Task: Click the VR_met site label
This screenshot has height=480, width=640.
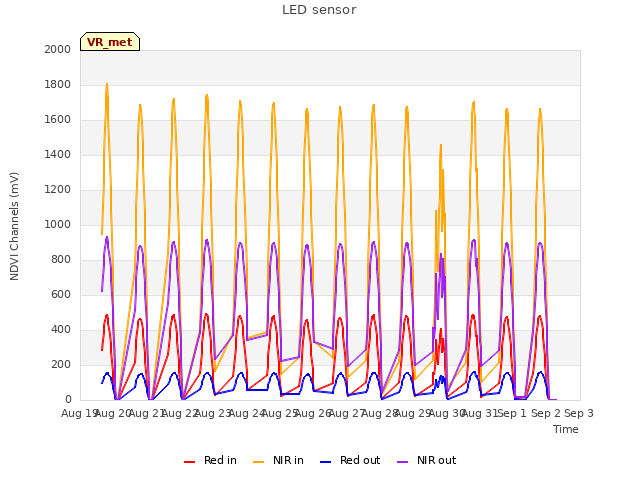Action: (x=110, y=42)
